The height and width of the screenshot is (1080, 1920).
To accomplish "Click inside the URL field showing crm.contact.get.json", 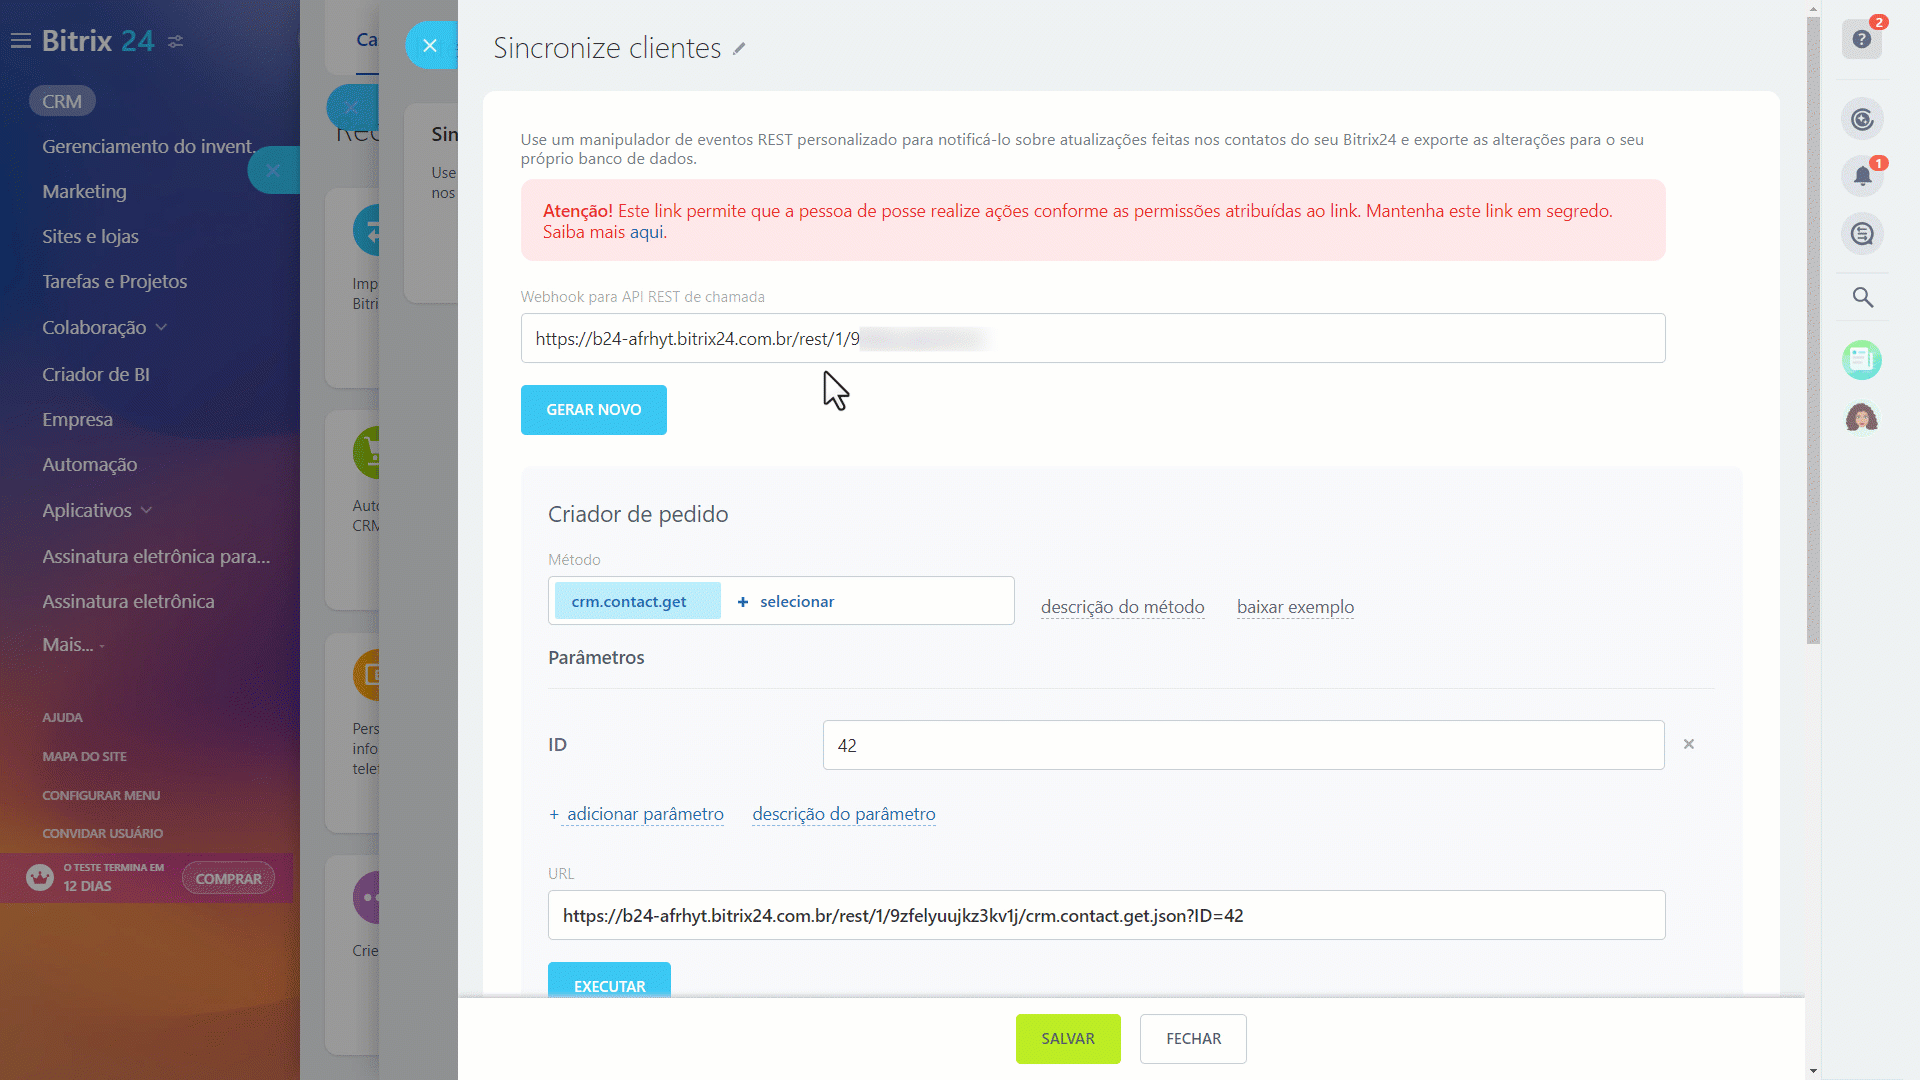I will (x=1100, y=915).
